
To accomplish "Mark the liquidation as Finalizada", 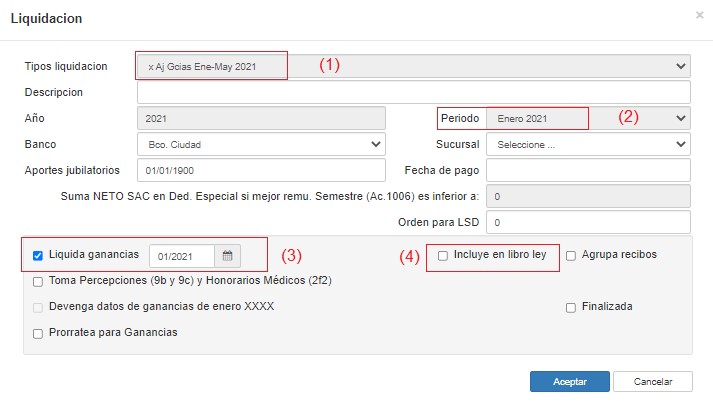I will click(571, 307).
